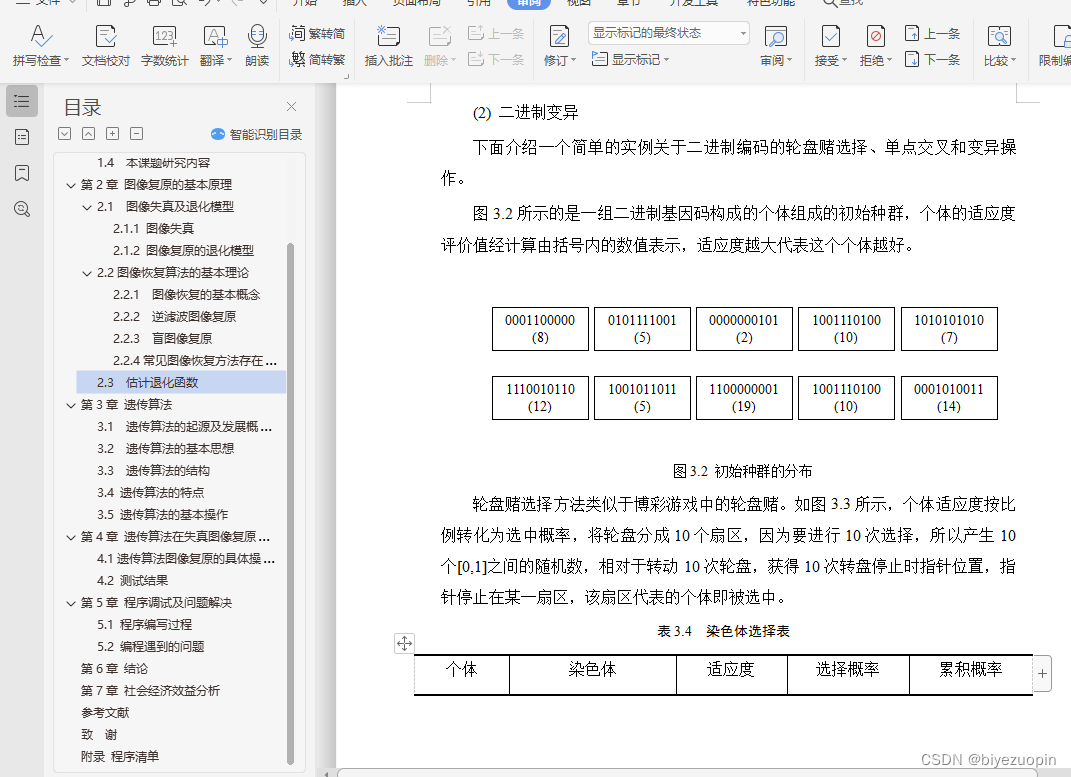Collapse the 第2章 图像复原的基本原理 node
This screenshot has width=1071, height=777.
point(70,185)
